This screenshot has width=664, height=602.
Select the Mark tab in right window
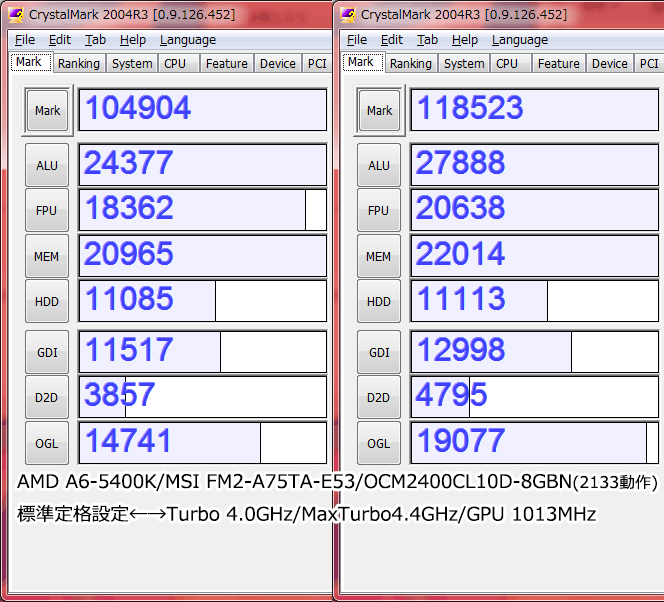pyautogui.click(x=362, y=62)
